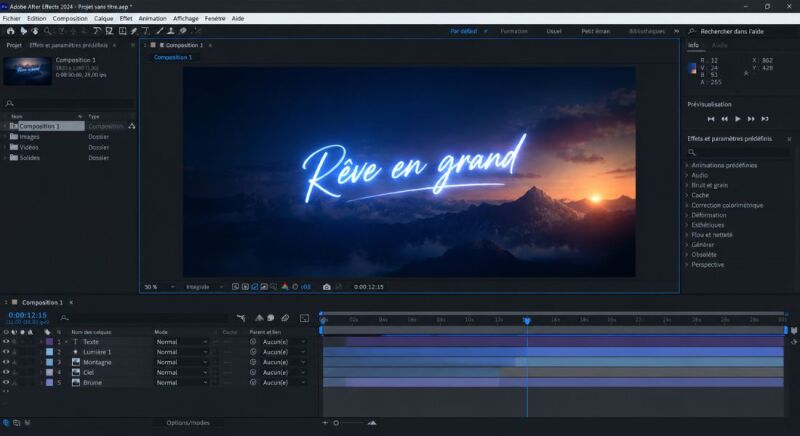This screenshot has height=436, width=800.
Task: Open the Calque menu
Action: (x=104, y=18)
